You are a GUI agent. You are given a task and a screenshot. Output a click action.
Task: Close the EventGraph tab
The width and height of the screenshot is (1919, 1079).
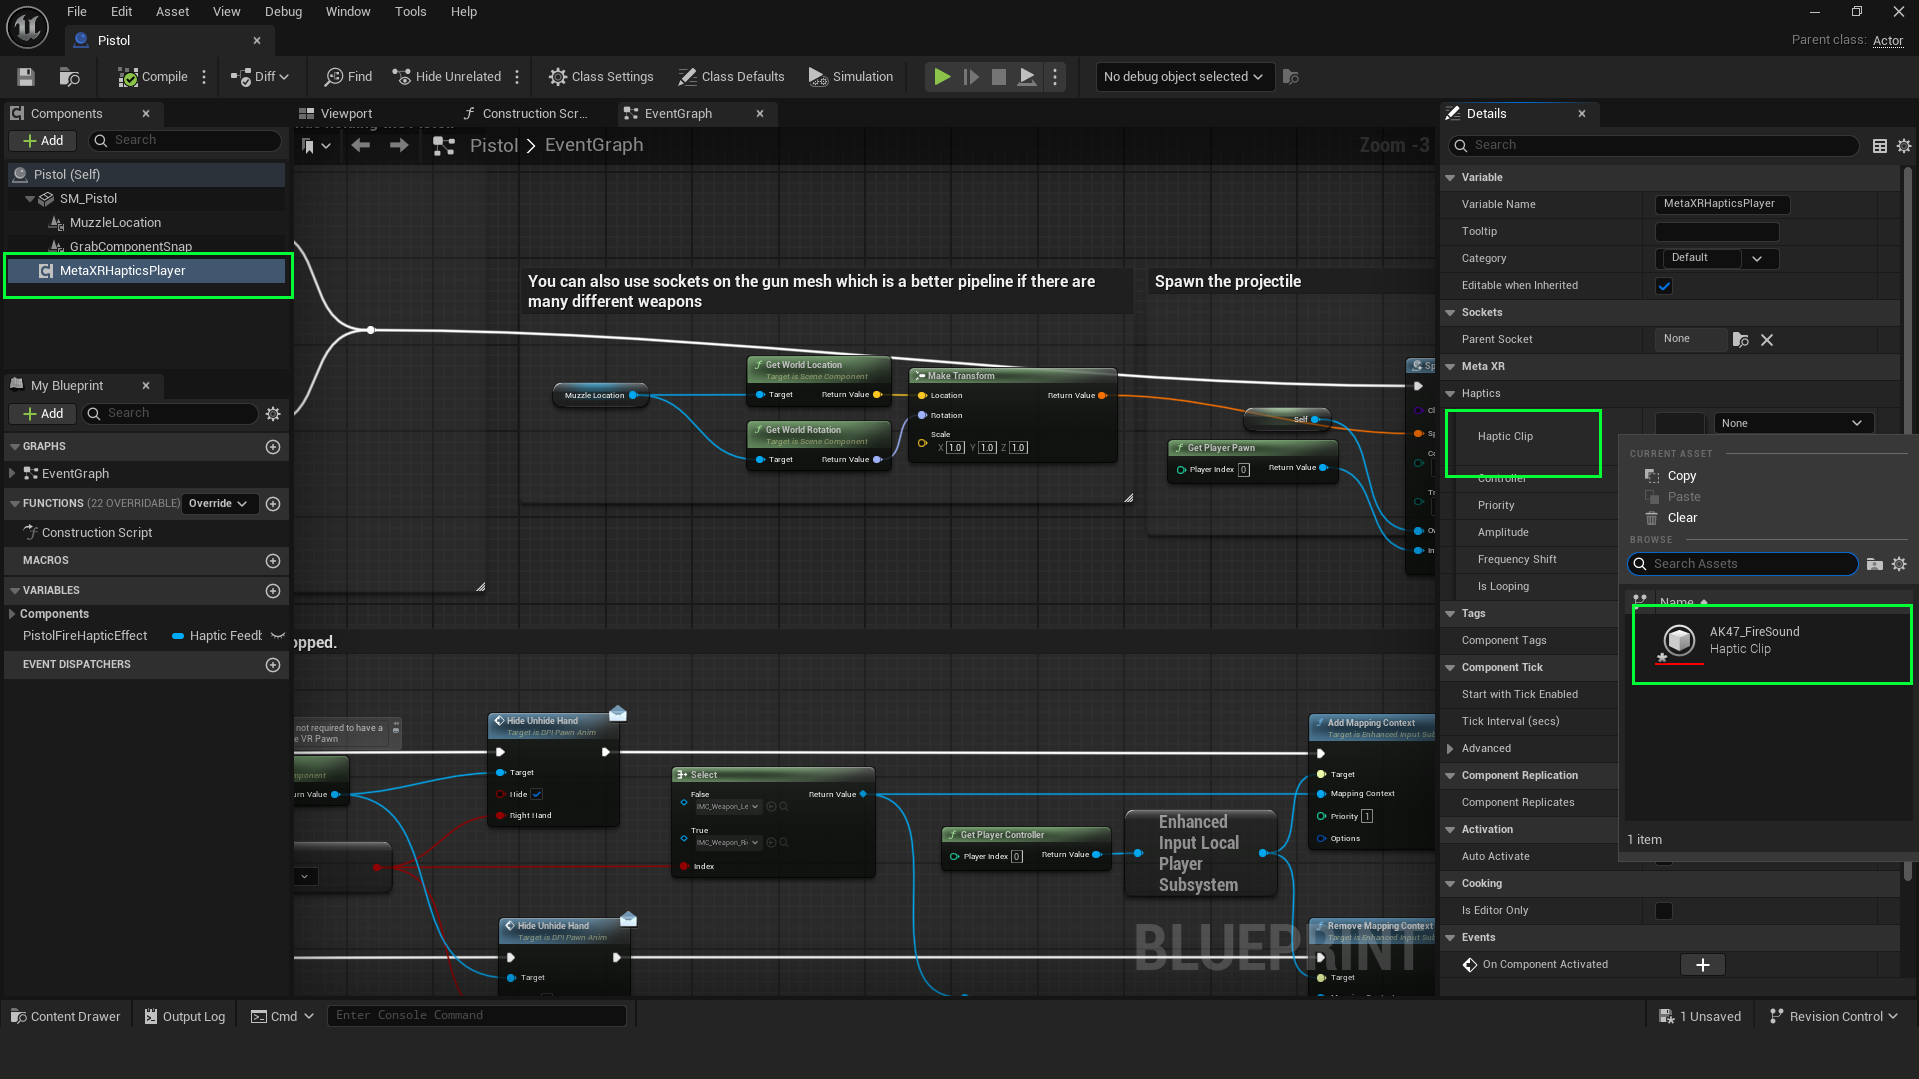[760, 114]
